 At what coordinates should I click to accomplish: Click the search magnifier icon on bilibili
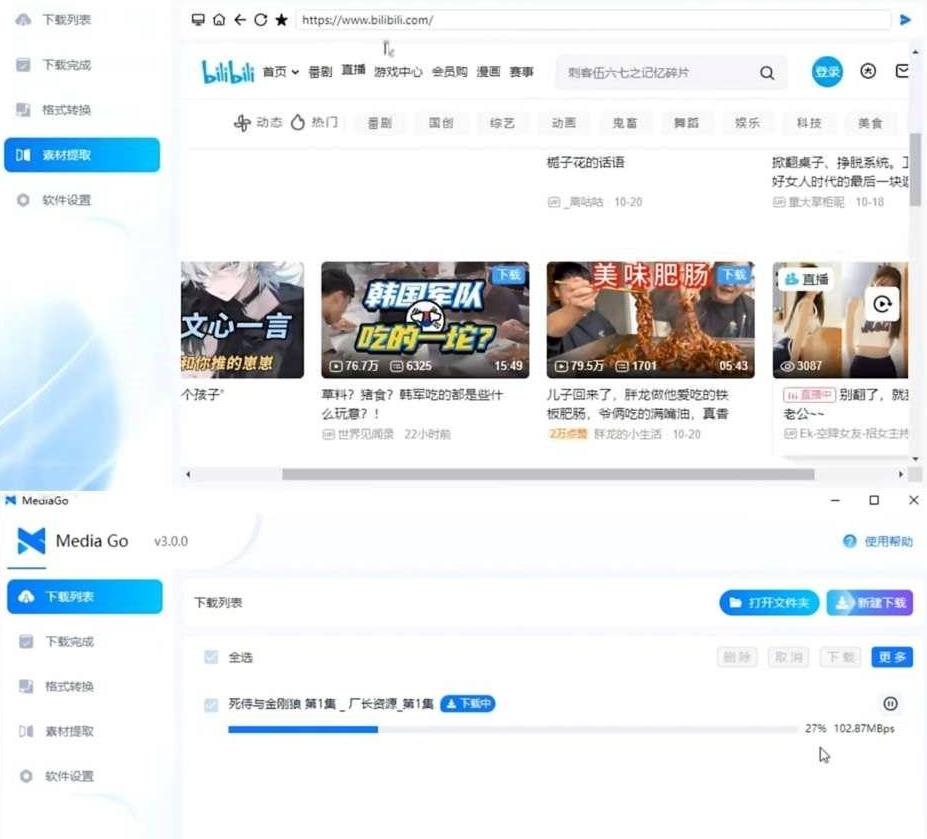[767, 73]
